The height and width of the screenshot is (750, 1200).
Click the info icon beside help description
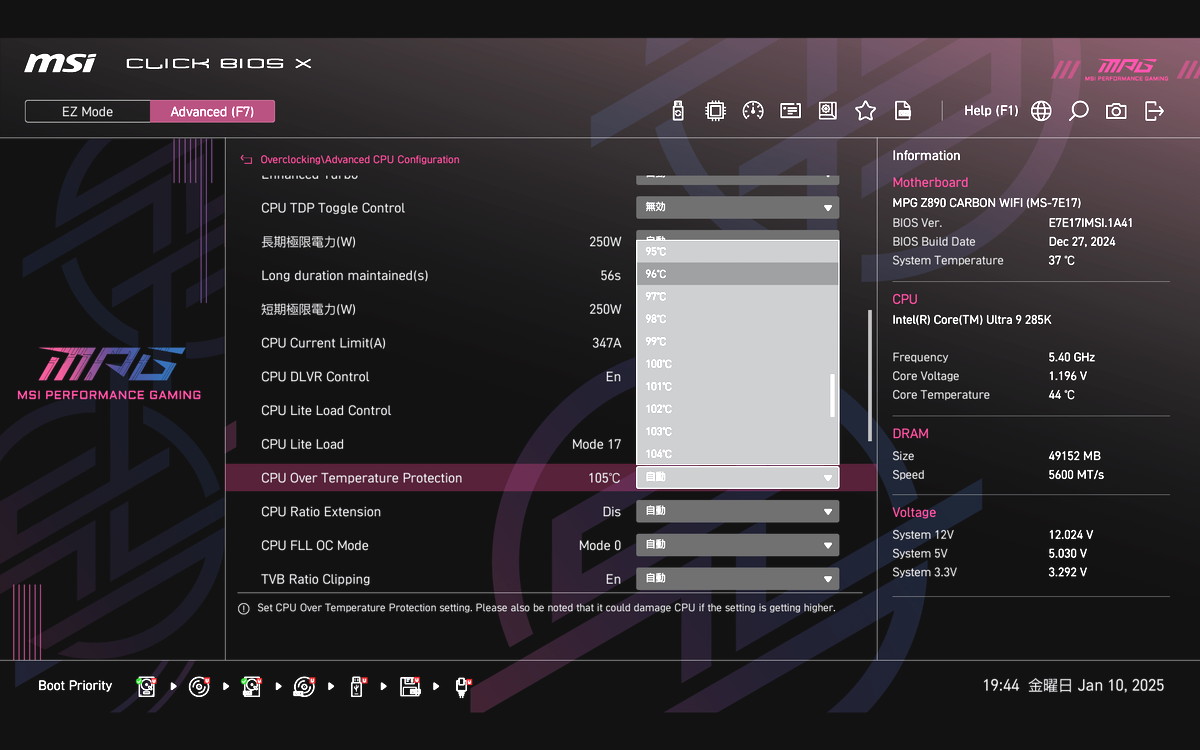(244, 608)
